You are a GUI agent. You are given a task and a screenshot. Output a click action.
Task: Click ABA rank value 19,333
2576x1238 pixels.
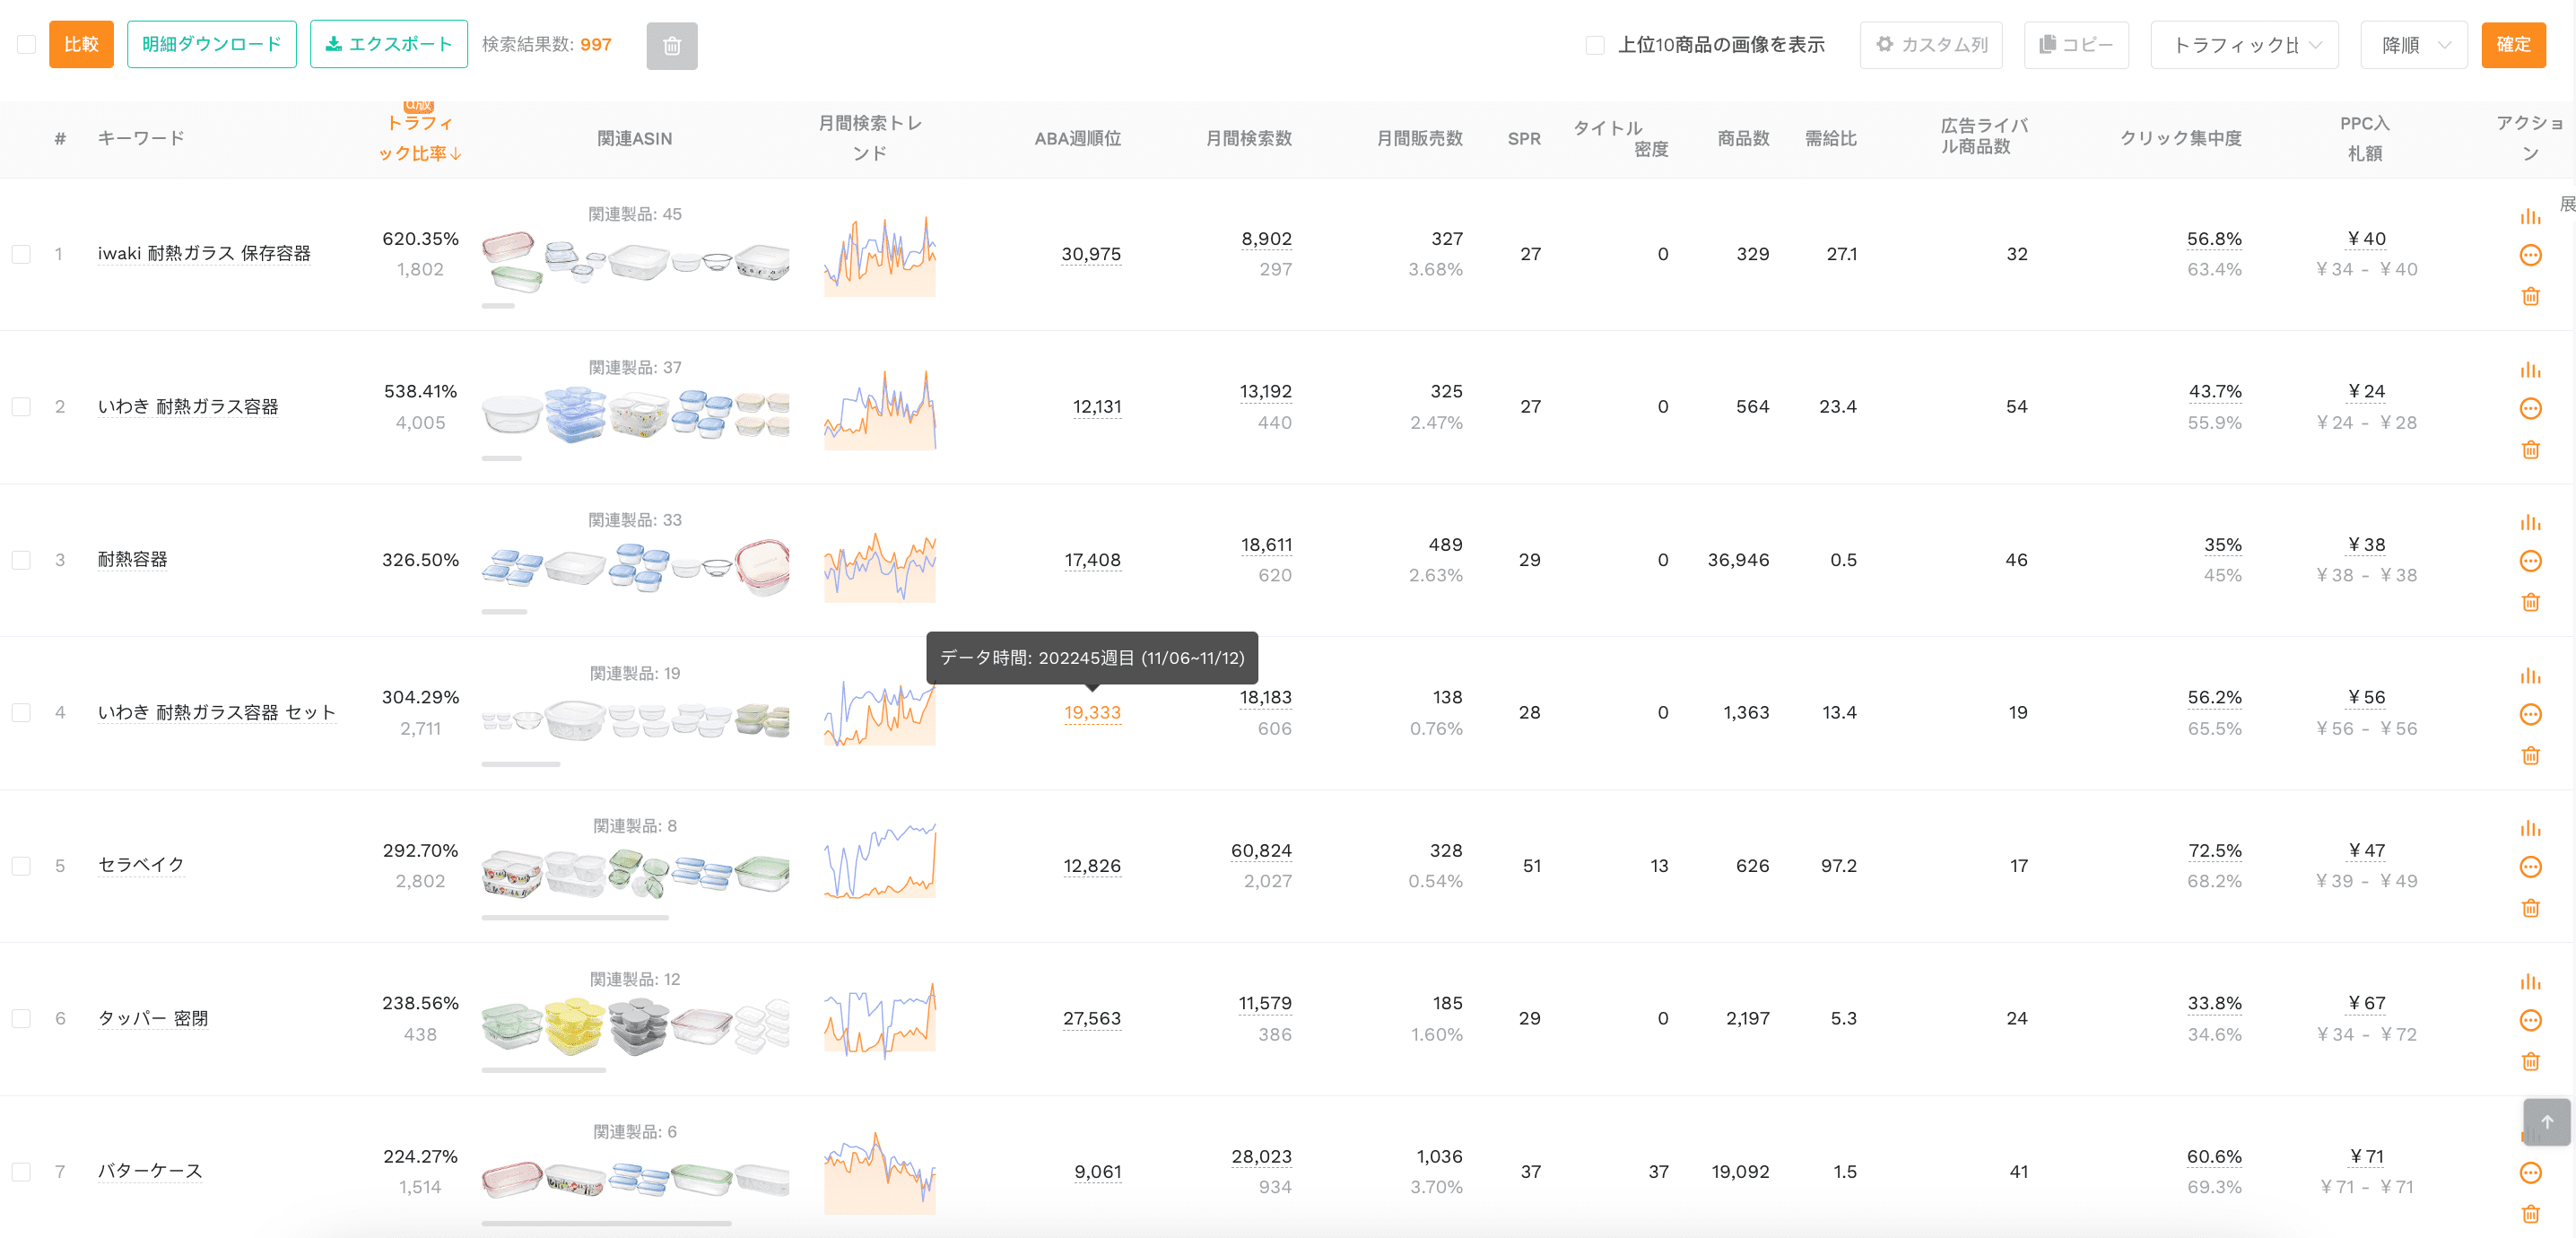1092,712
